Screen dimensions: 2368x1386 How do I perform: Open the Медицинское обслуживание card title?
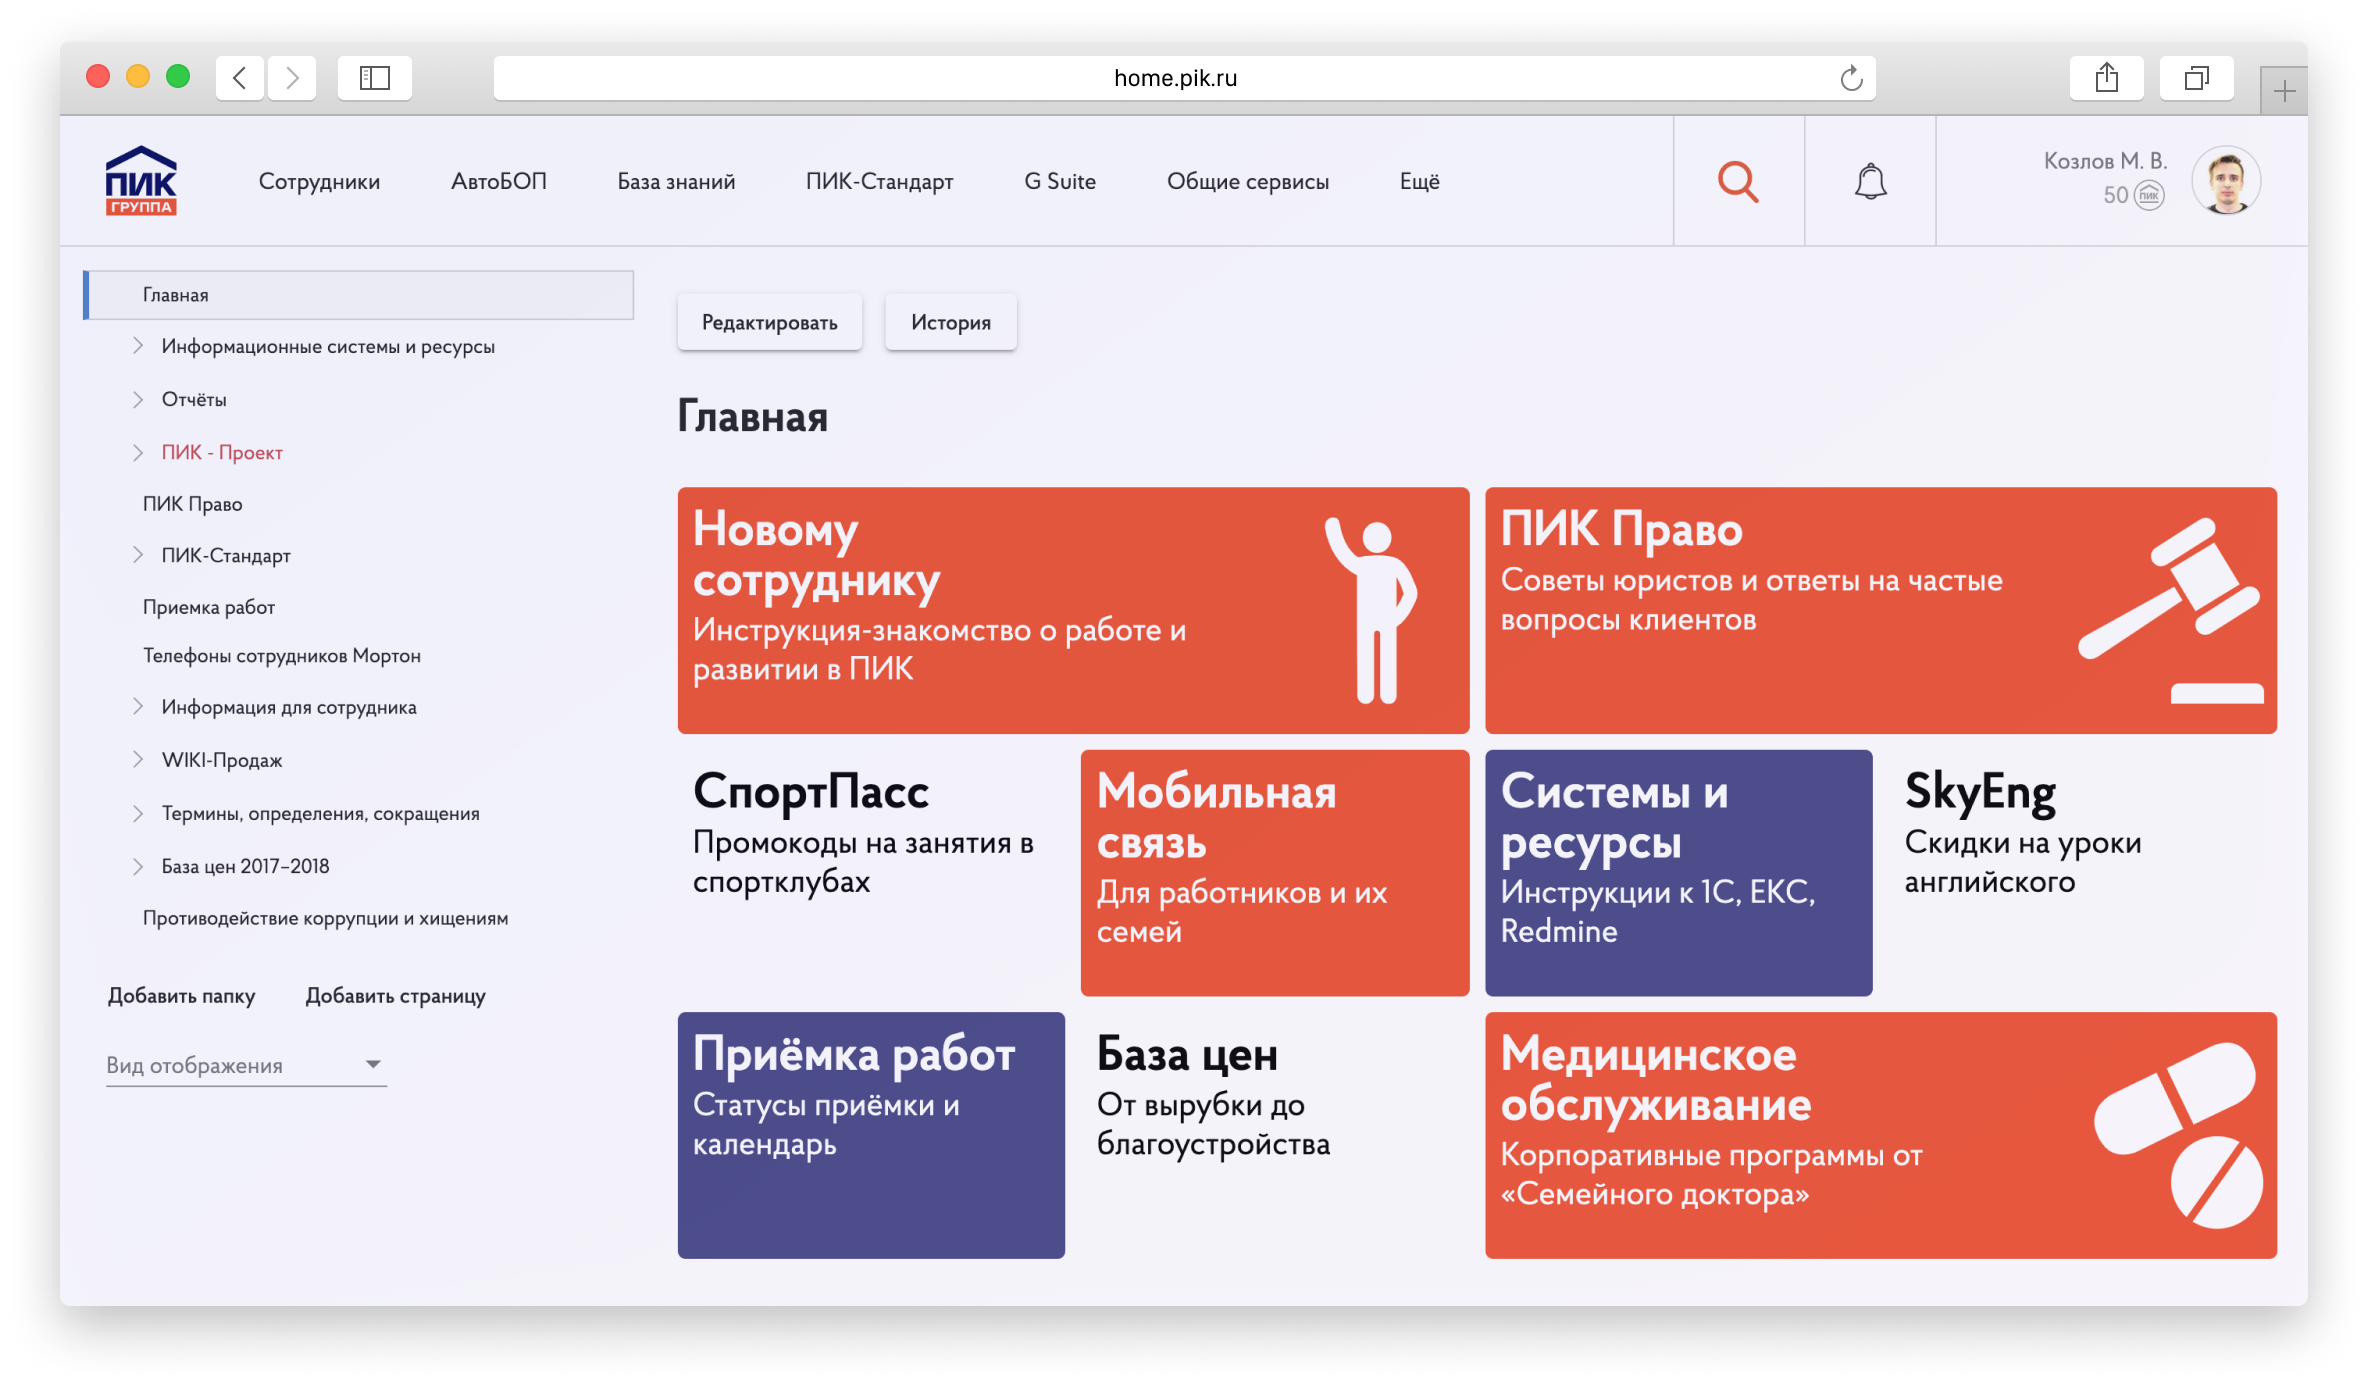point(1655,1080)
